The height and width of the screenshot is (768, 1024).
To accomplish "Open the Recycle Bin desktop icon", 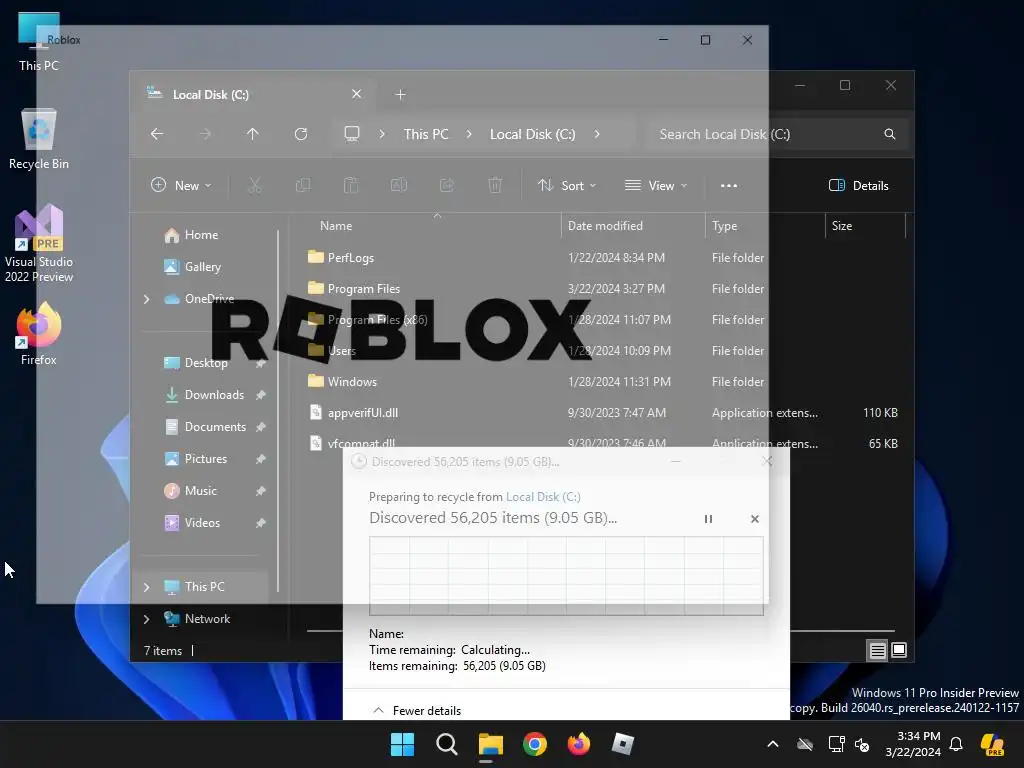I will (x=39, y=140).
